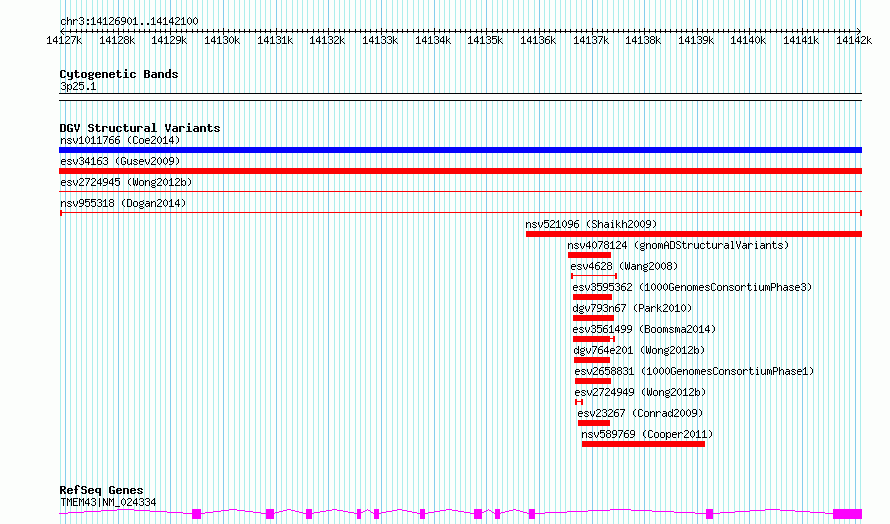Image resolution: width=890 pixels, height=524 pixels.
Task: Click the TMEM43|NM_024334 gene label
Action: click(108, 502)
